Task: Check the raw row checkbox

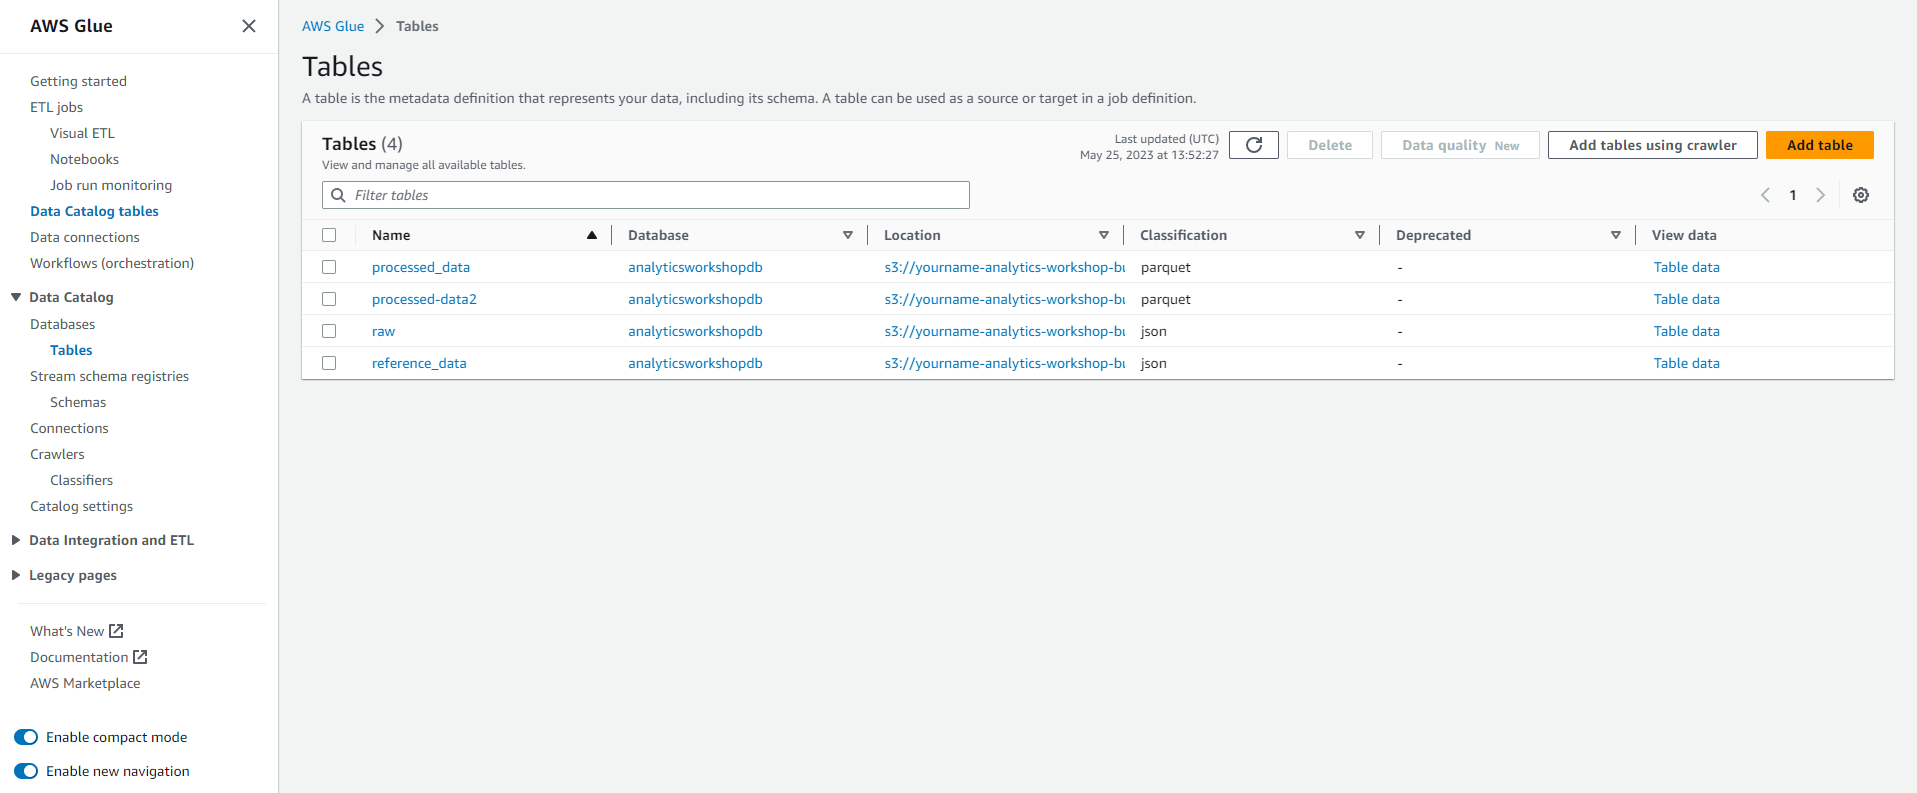Action: click(x=329, y=331)
